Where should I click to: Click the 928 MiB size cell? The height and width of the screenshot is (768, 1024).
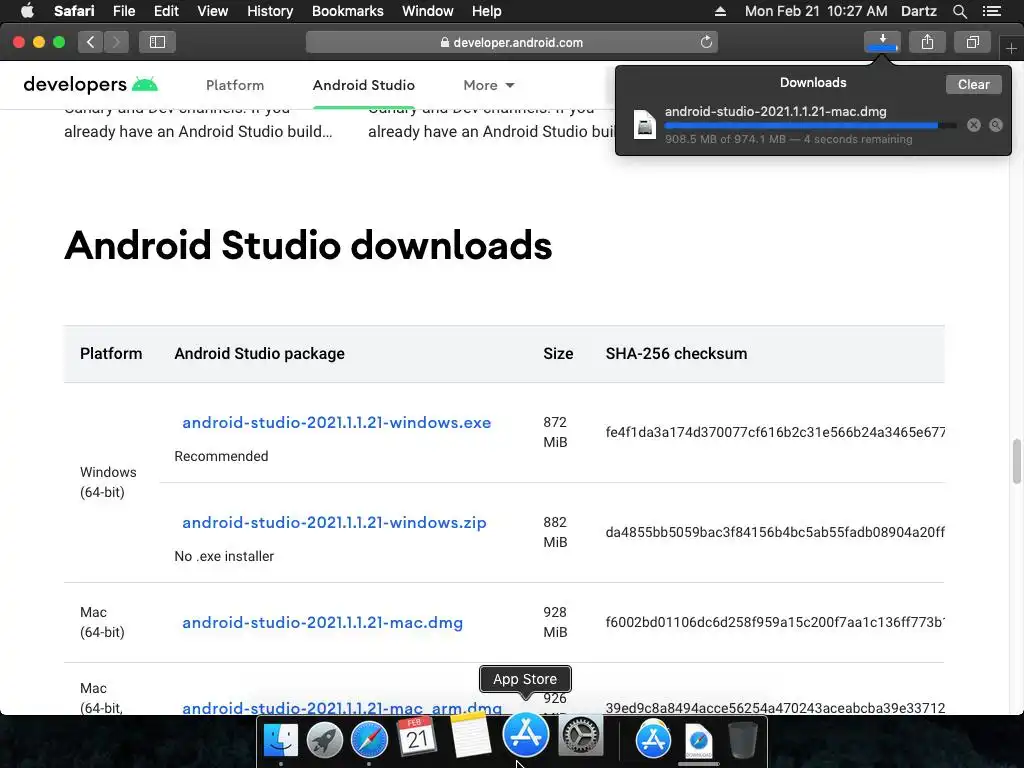coord(555,622)
